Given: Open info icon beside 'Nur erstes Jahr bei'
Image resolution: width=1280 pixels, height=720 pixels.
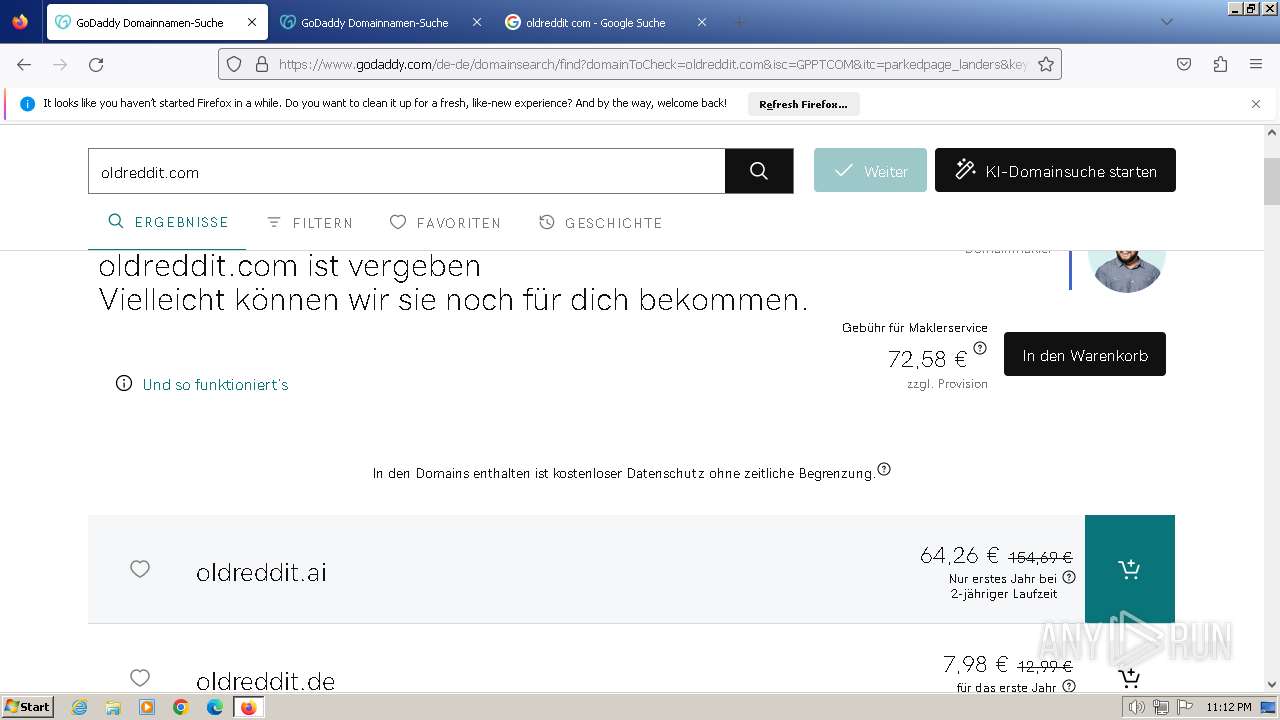Looking at the screenshot, I should click(1069, 577).
